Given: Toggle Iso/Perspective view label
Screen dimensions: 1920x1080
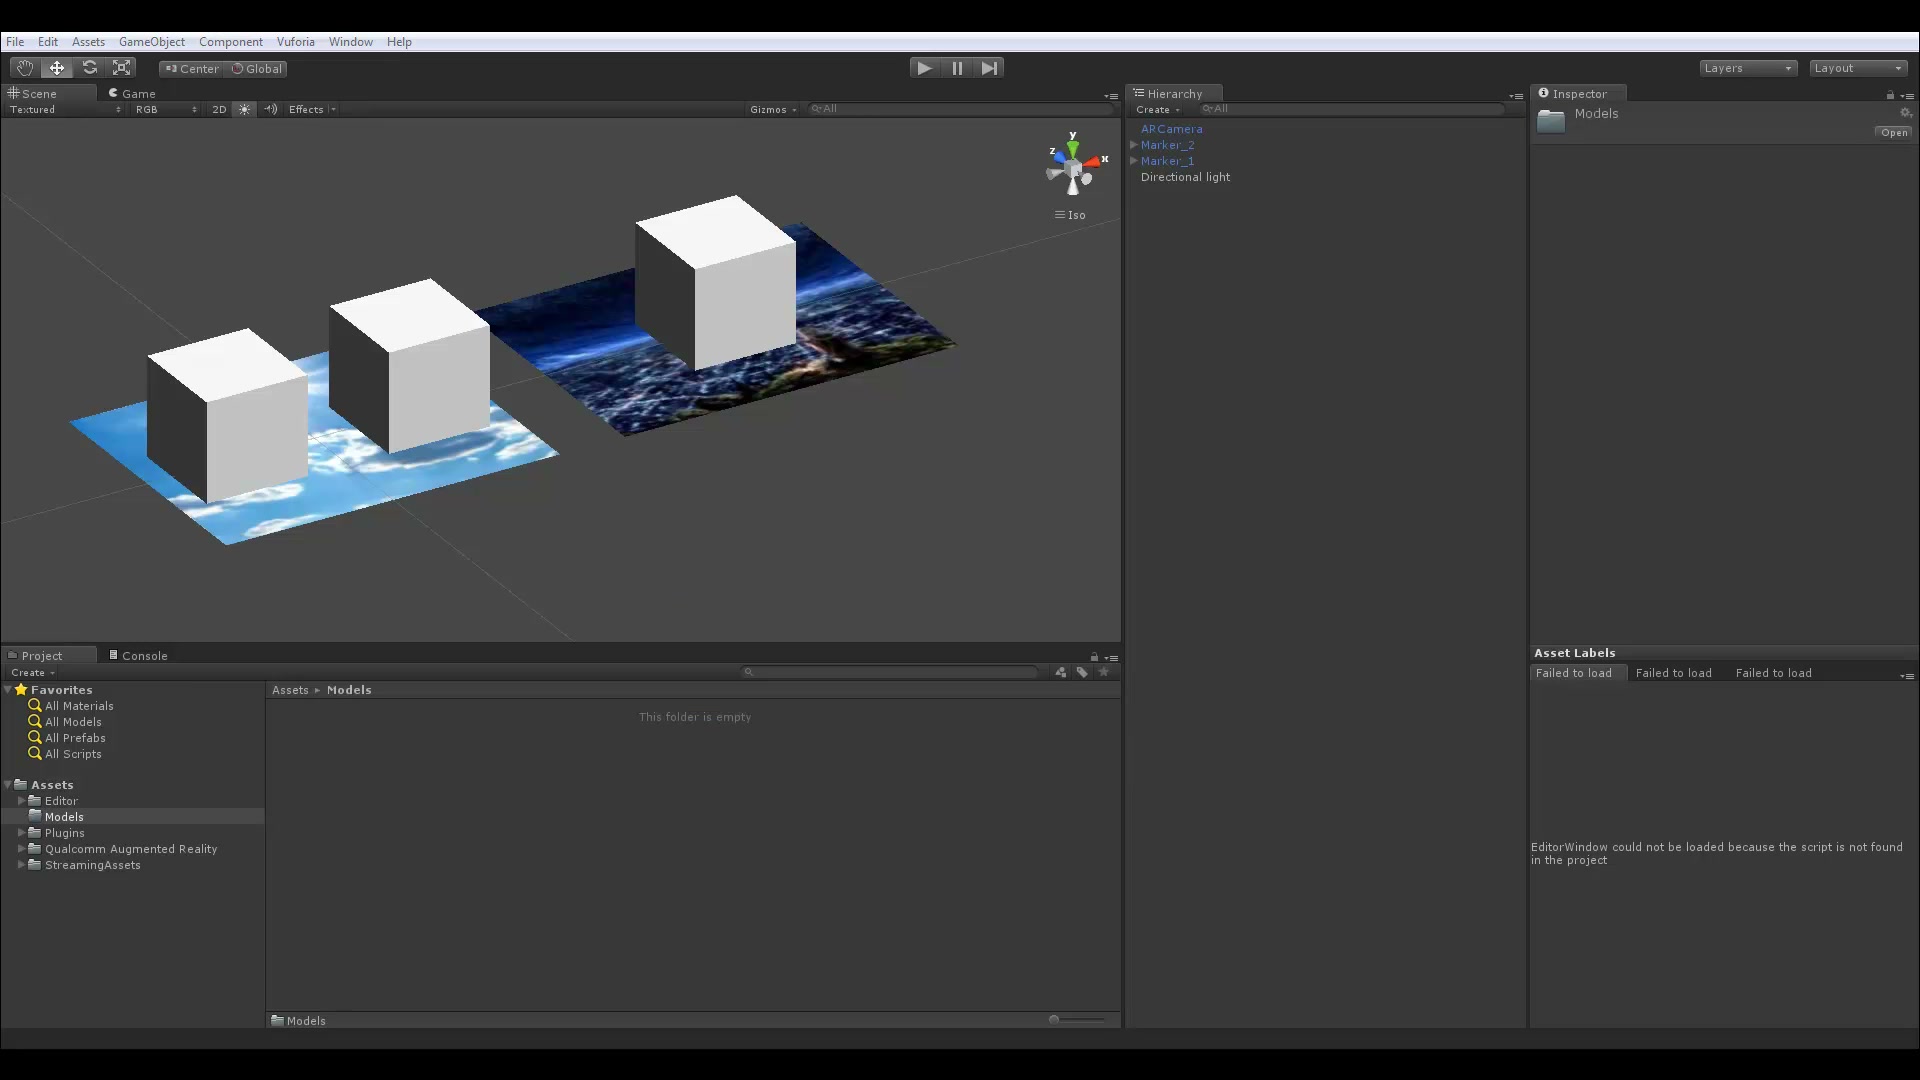Looking at the screenshot, I should tap(1070, 215).
